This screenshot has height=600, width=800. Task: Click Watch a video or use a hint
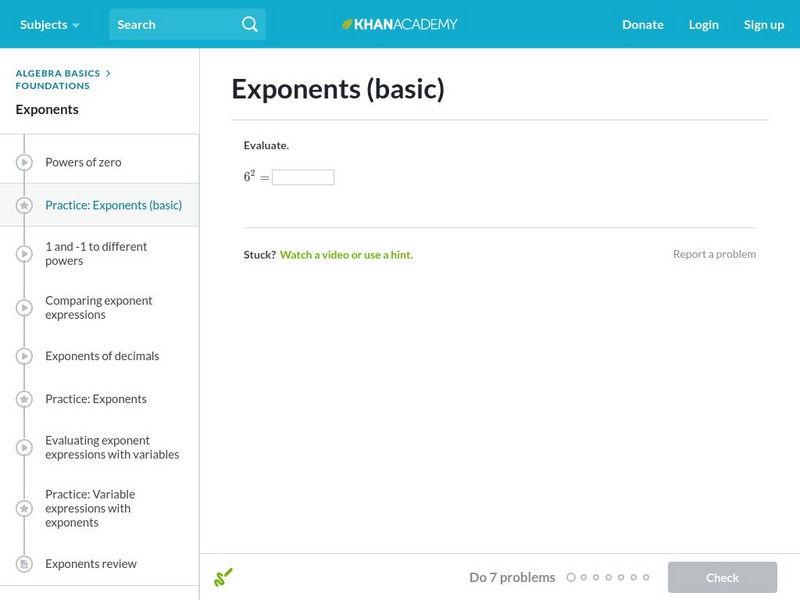click(x=346, y=255)
